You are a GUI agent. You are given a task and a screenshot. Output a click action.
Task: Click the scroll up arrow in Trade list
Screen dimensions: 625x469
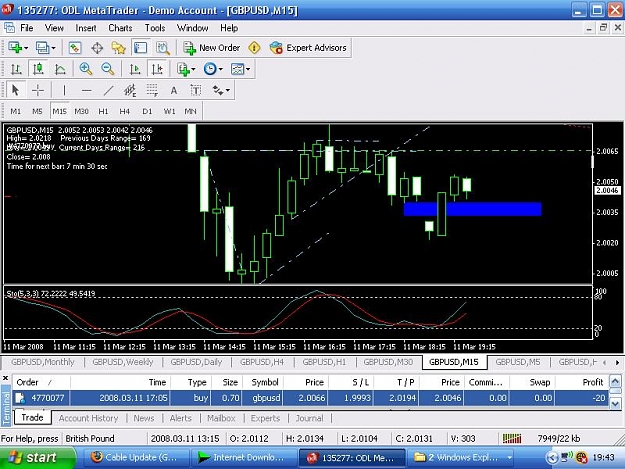pos(615,381)
